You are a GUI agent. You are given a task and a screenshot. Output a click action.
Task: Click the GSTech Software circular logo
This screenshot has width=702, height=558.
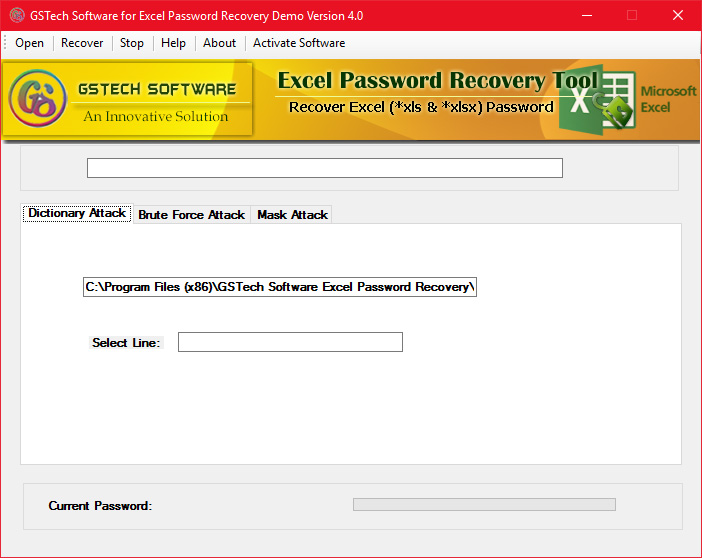[37, 98]
